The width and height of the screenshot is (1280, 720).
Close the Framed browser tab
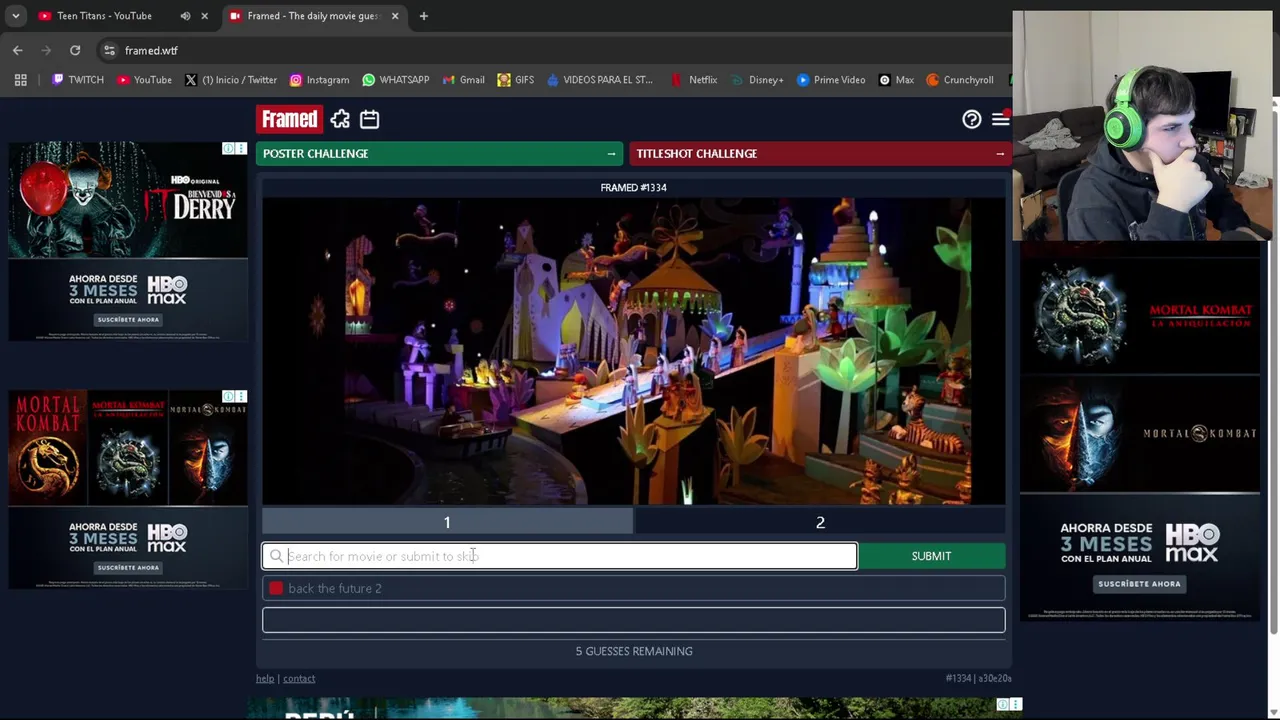coord(395,16)
